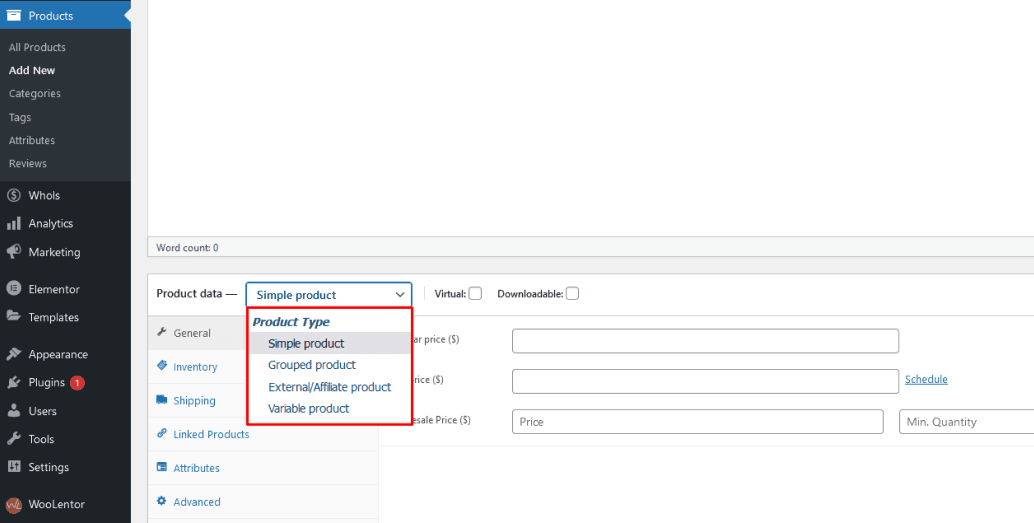The width and height of the screenshot is (1034, 523).
Task: Select Add New under Products
Action: pyautogui.click(x=32, y=70)
